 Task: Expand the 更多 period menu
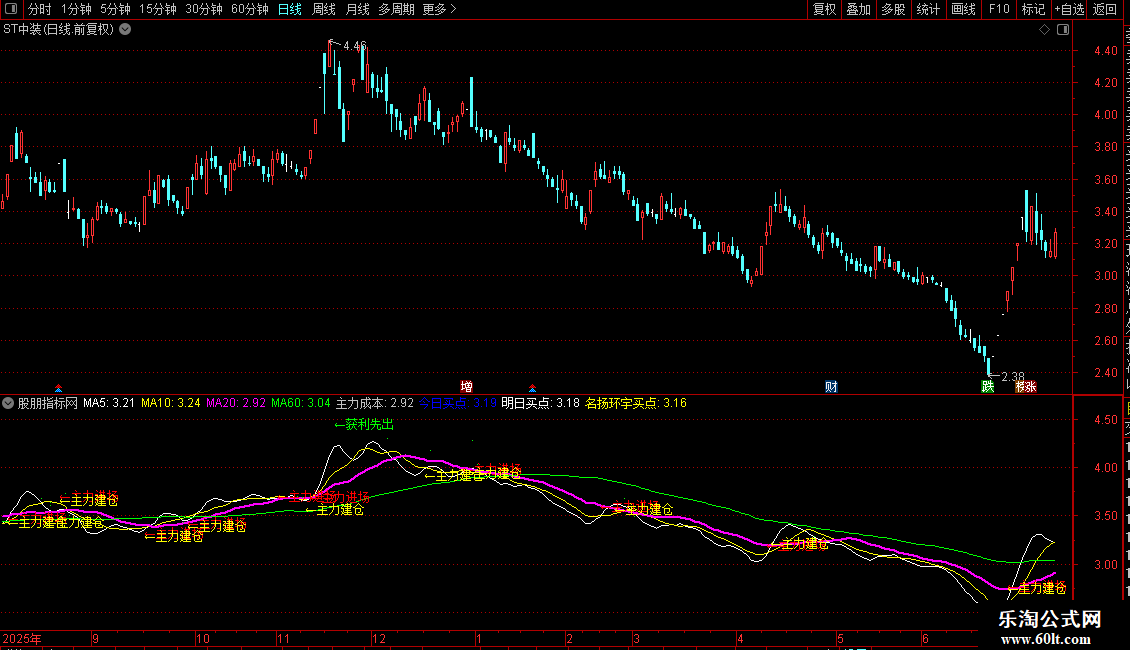tap(439, 9)
